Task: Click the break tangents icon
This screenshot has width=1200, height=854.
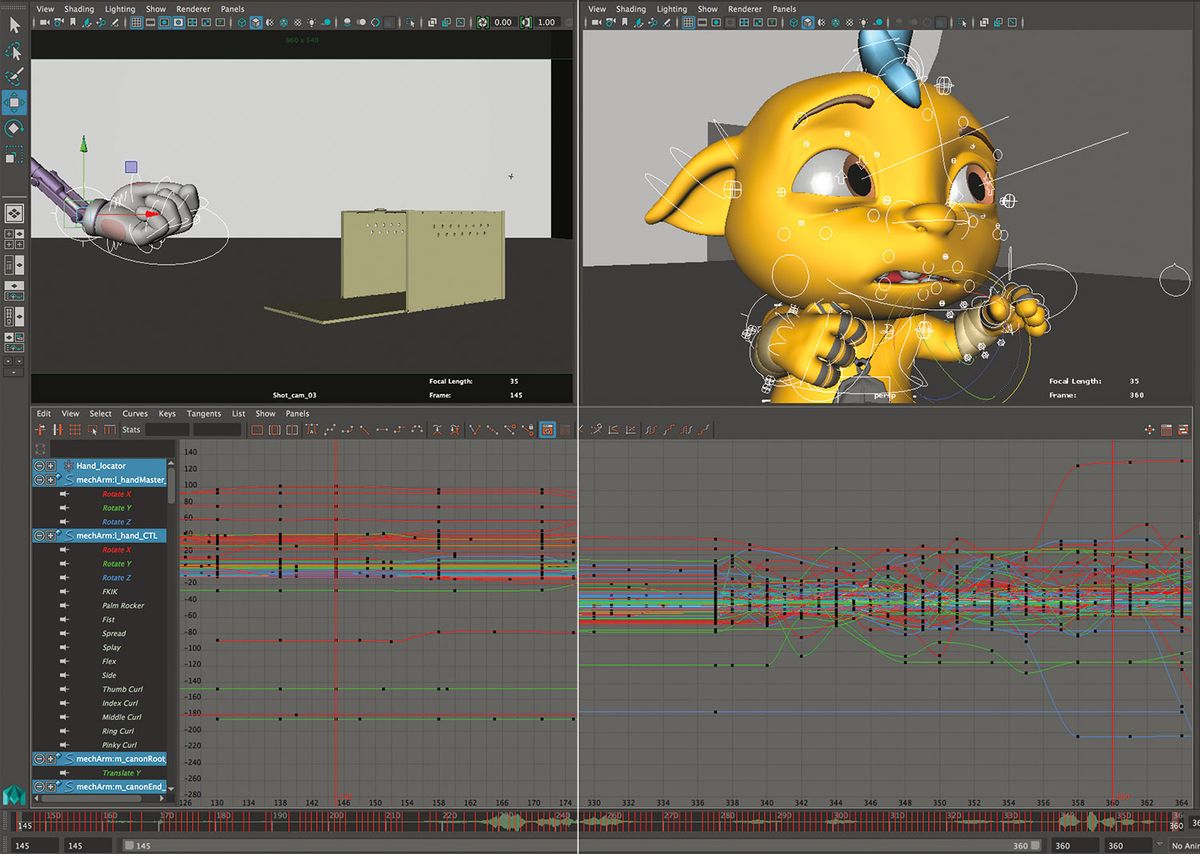Action: pyautogui.click(x=475, y=430)
